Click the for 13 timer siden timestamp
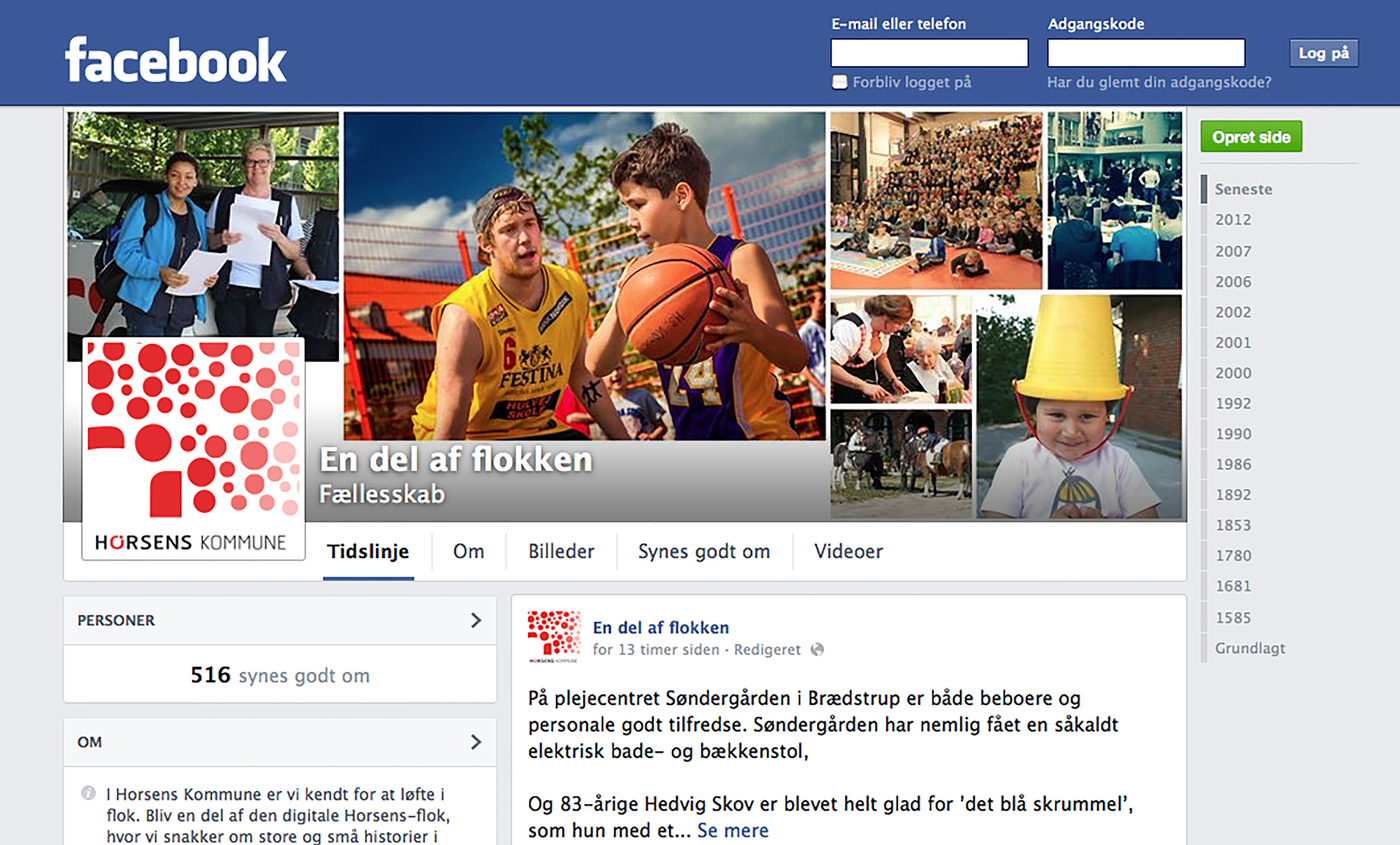 [x=655, y=649]
